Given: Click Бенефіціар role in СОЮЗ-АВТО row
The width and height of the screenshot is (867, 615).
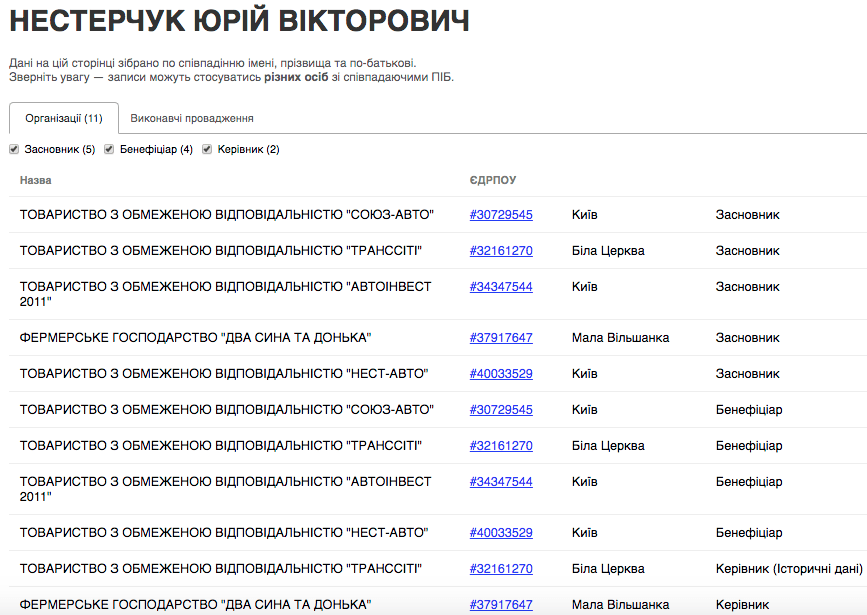Looking at the screenshot, I should click(x=749, y=409).
